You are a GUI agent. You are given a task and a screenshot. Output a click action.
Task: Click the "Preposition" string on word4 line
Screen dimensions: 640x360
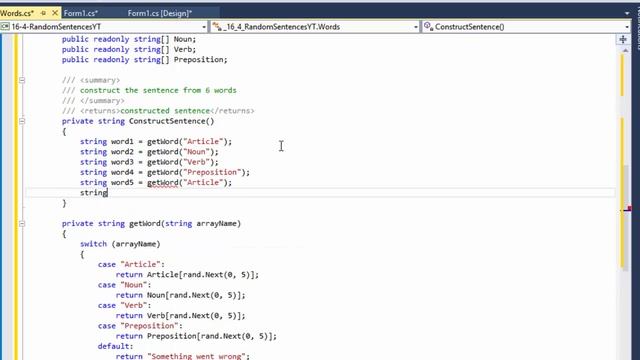point(212,172)
